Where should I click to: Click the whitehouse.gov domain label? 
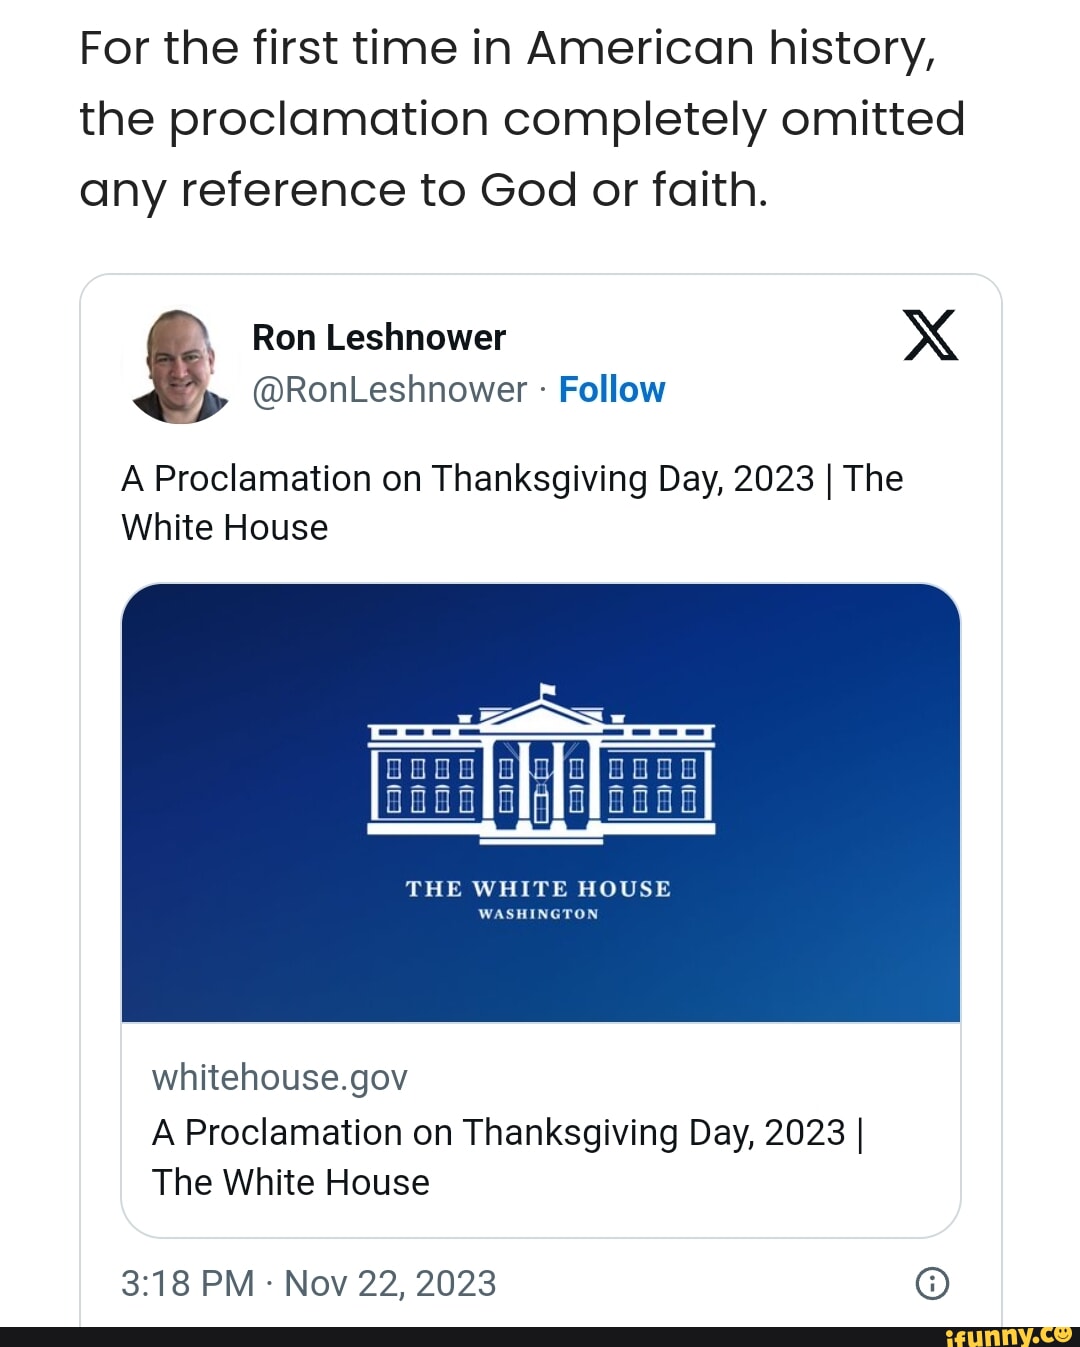coord(279,1077)
